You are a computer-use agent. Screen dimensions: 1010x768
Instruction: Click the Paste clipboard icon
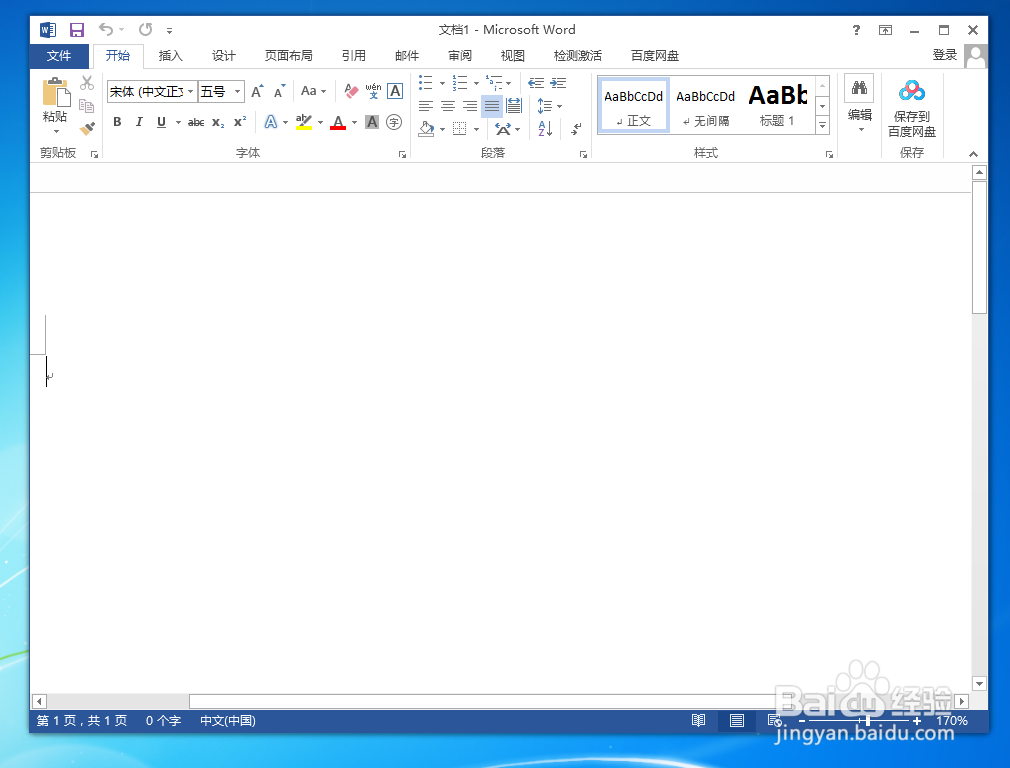click(x=55, y=93)
